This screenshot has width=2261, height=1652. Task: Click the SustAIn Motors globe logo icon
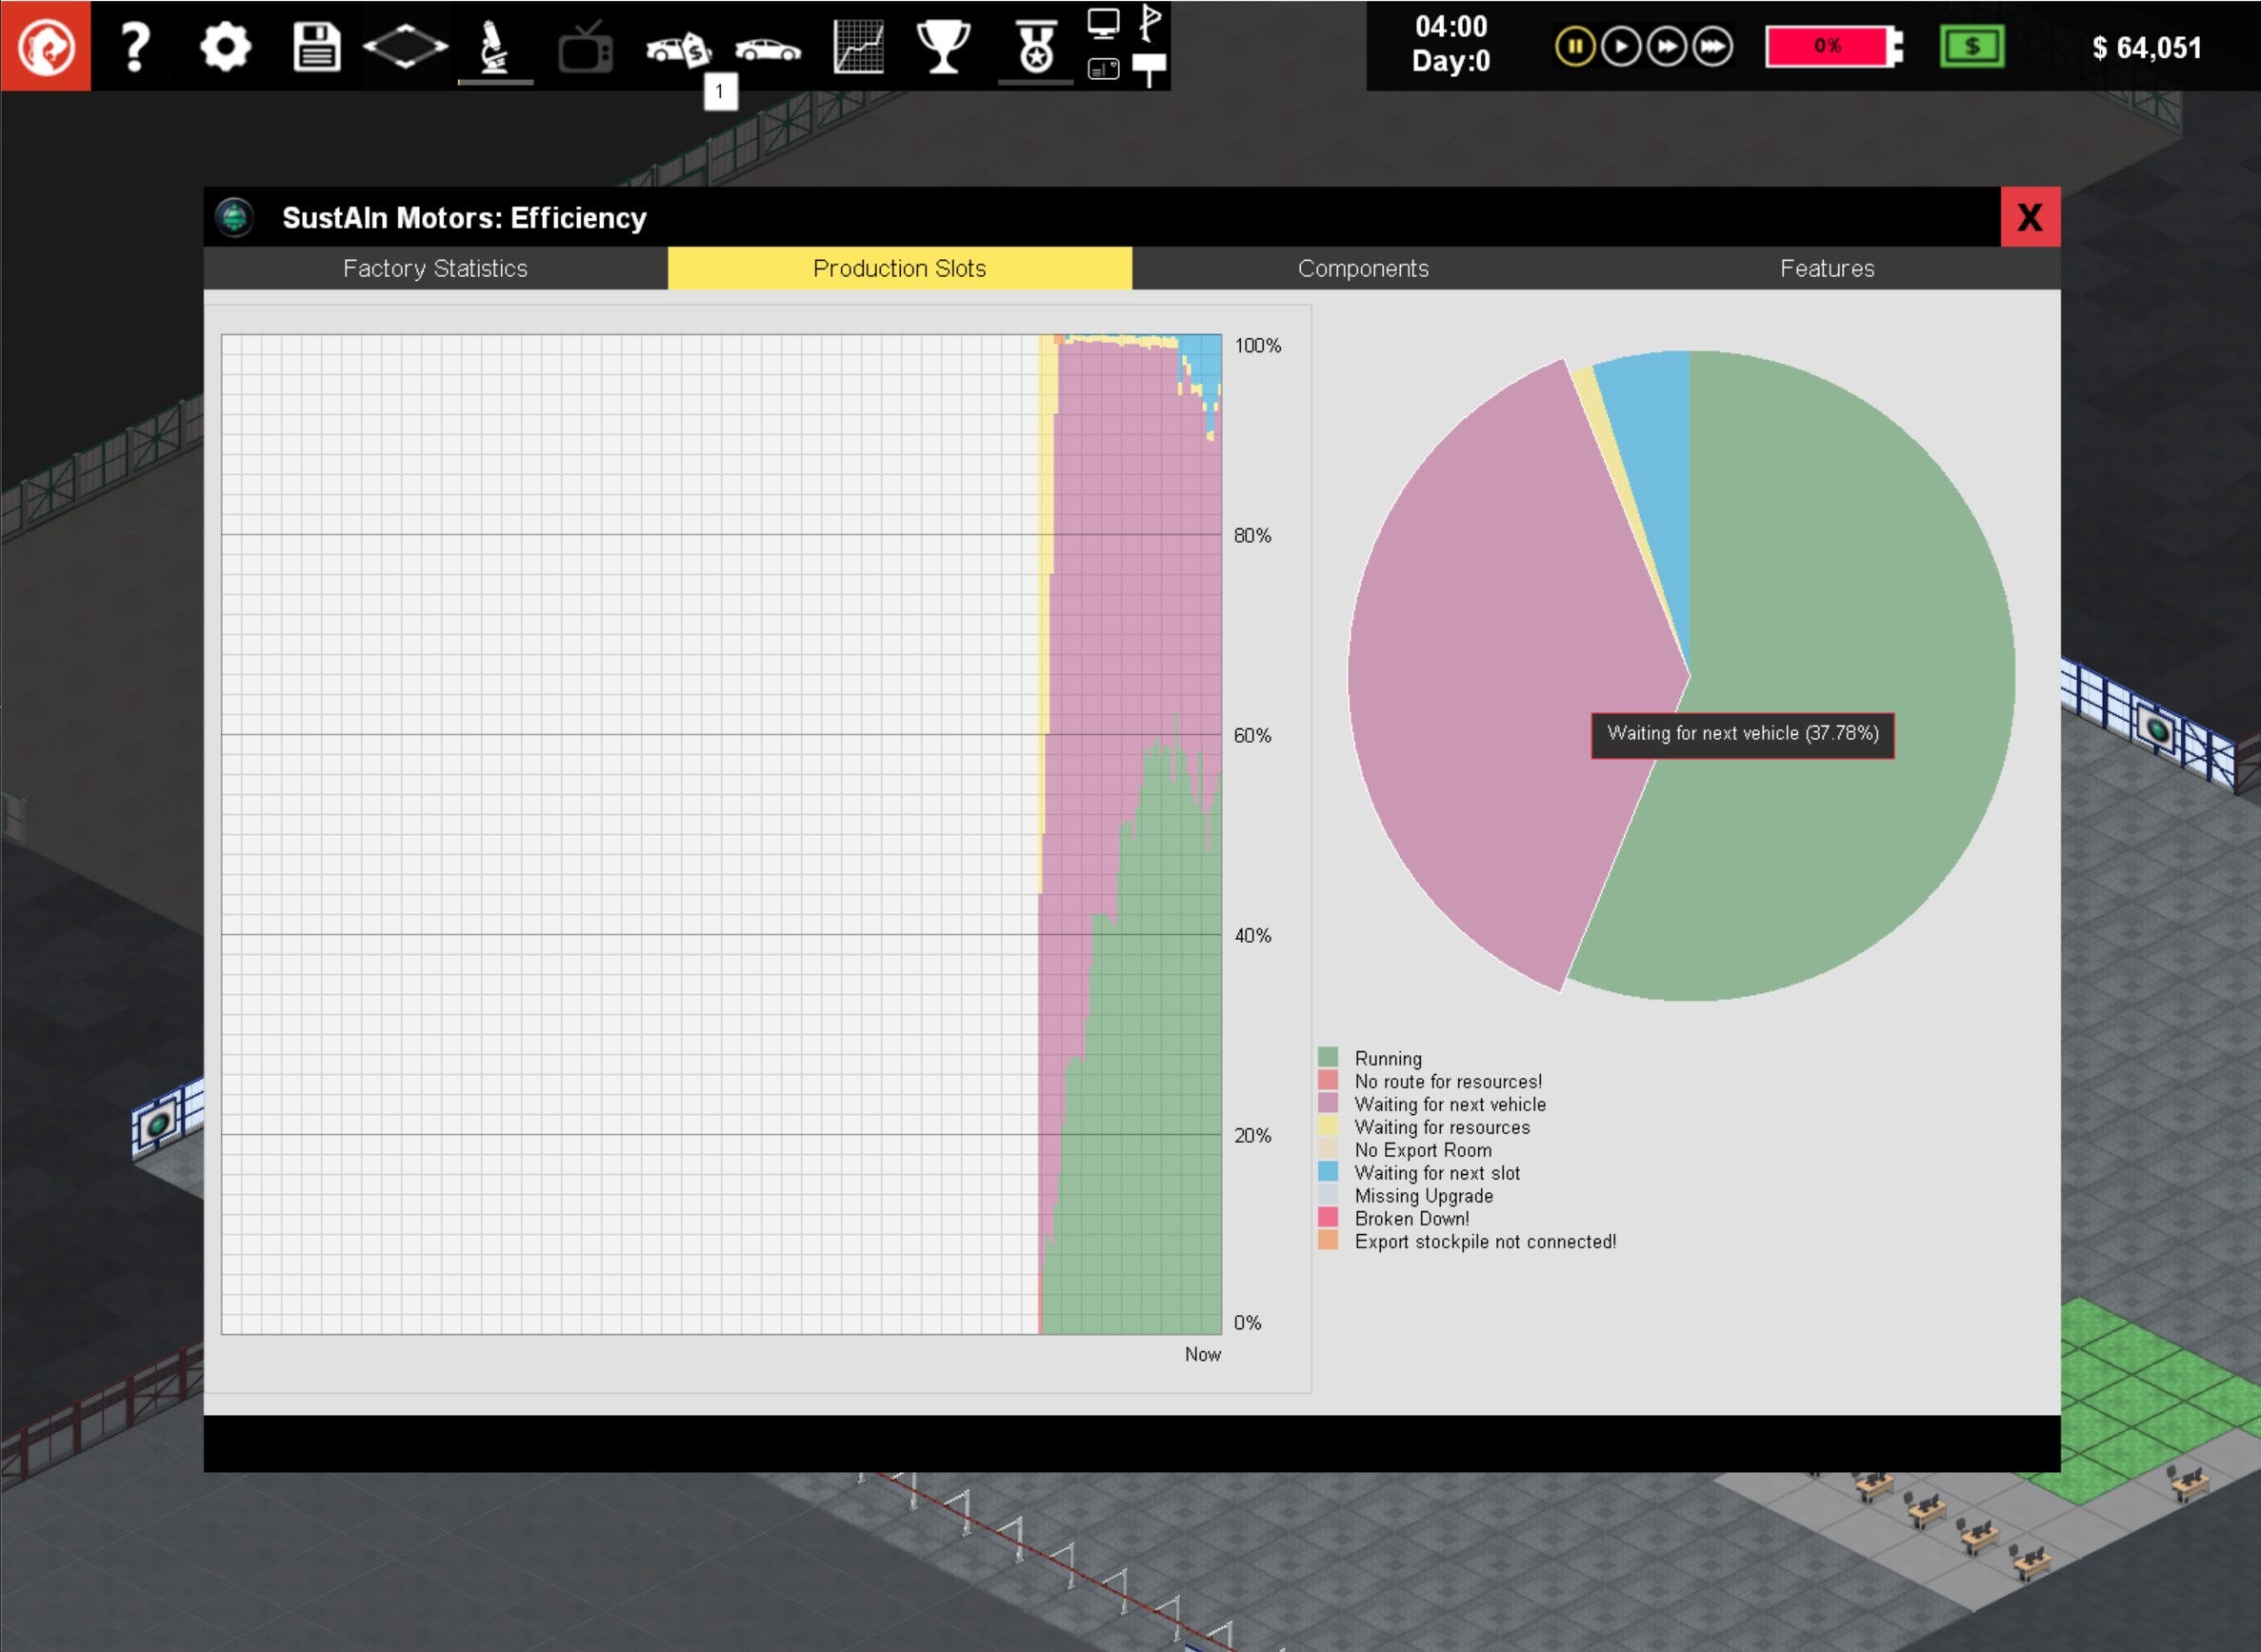click(x=235, y=217)
